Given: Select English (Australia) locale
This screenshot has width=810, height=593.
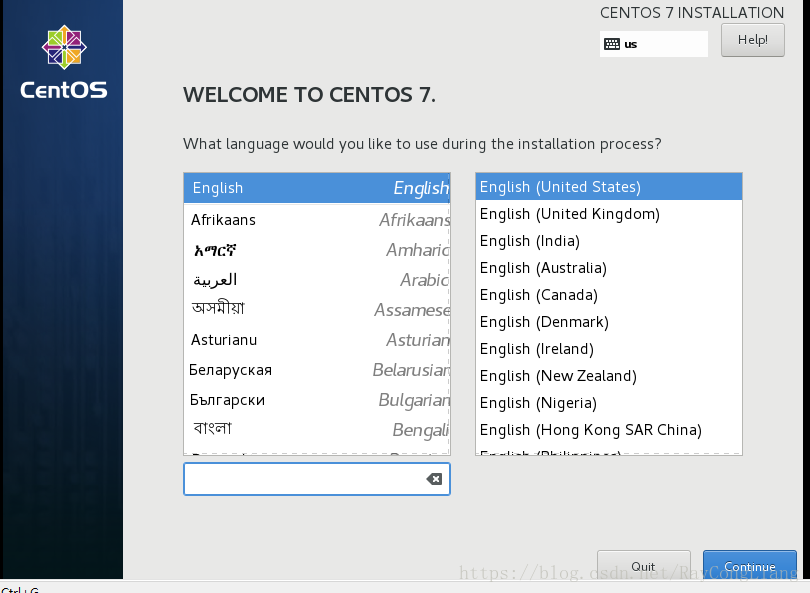Looking at the screenshot, I should click(x=609, y=268).
